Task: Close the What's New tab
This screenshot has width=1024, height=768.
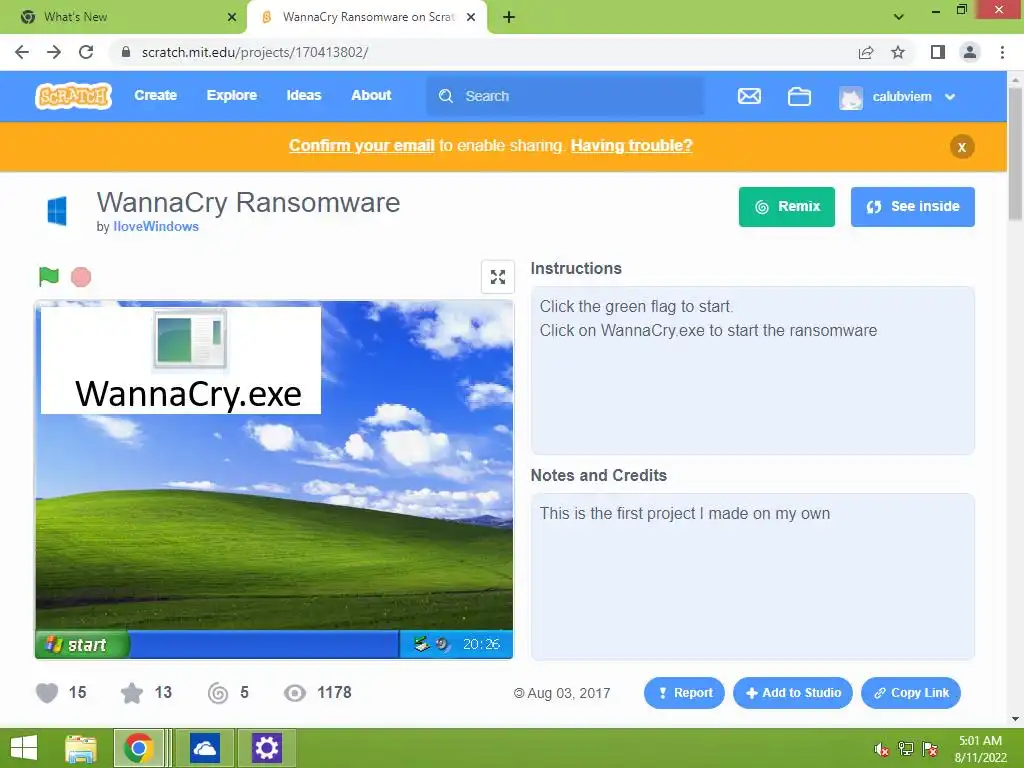Action: (x=231, y=17)
